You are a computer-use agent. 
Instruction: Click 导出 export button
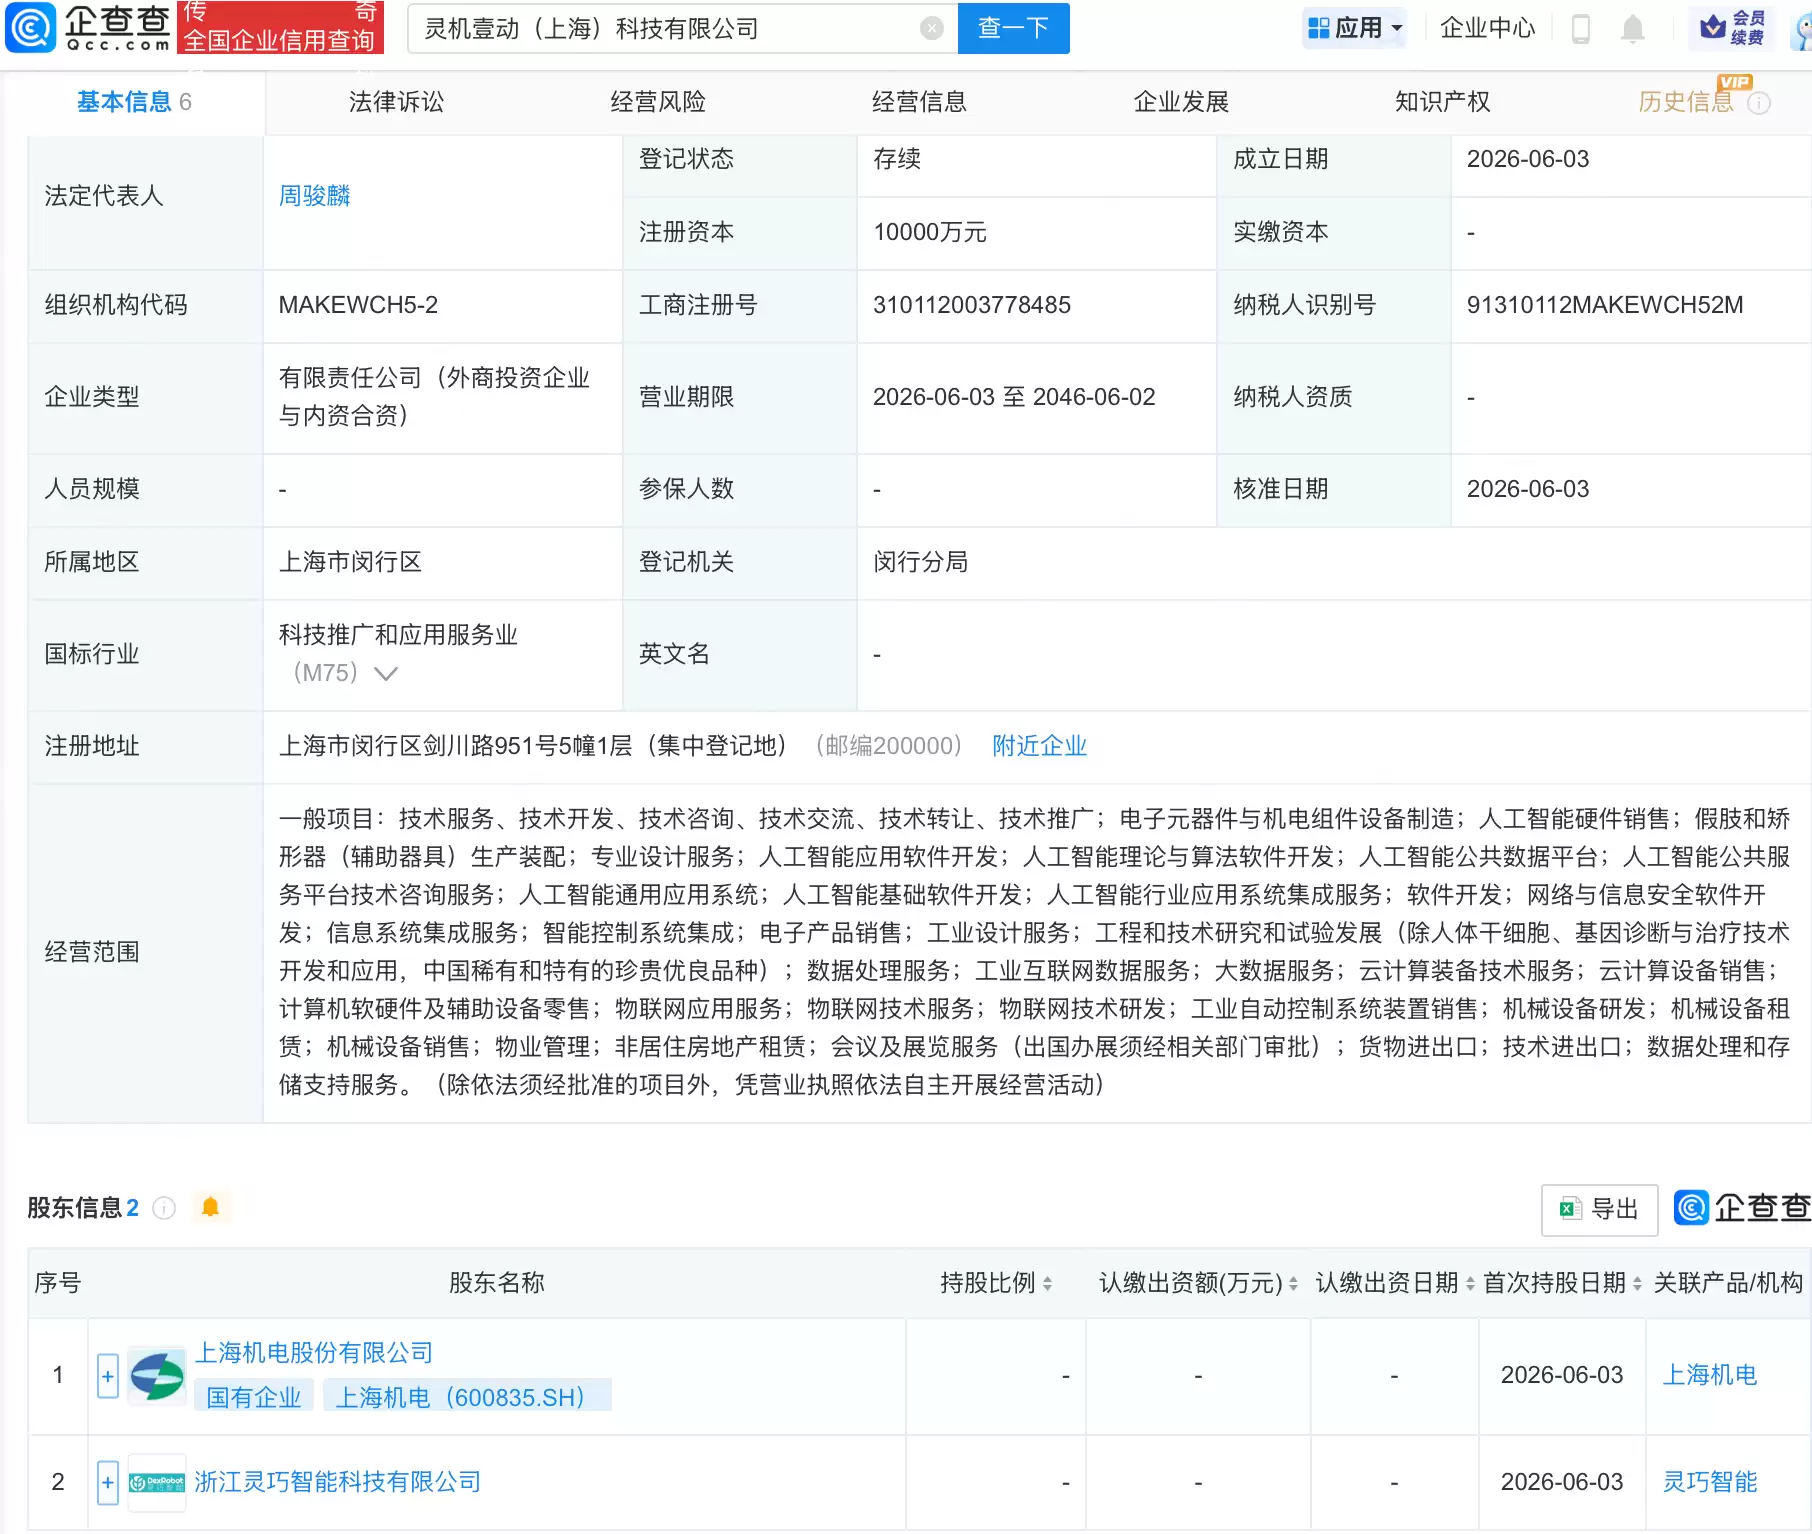[1599, 1210]
